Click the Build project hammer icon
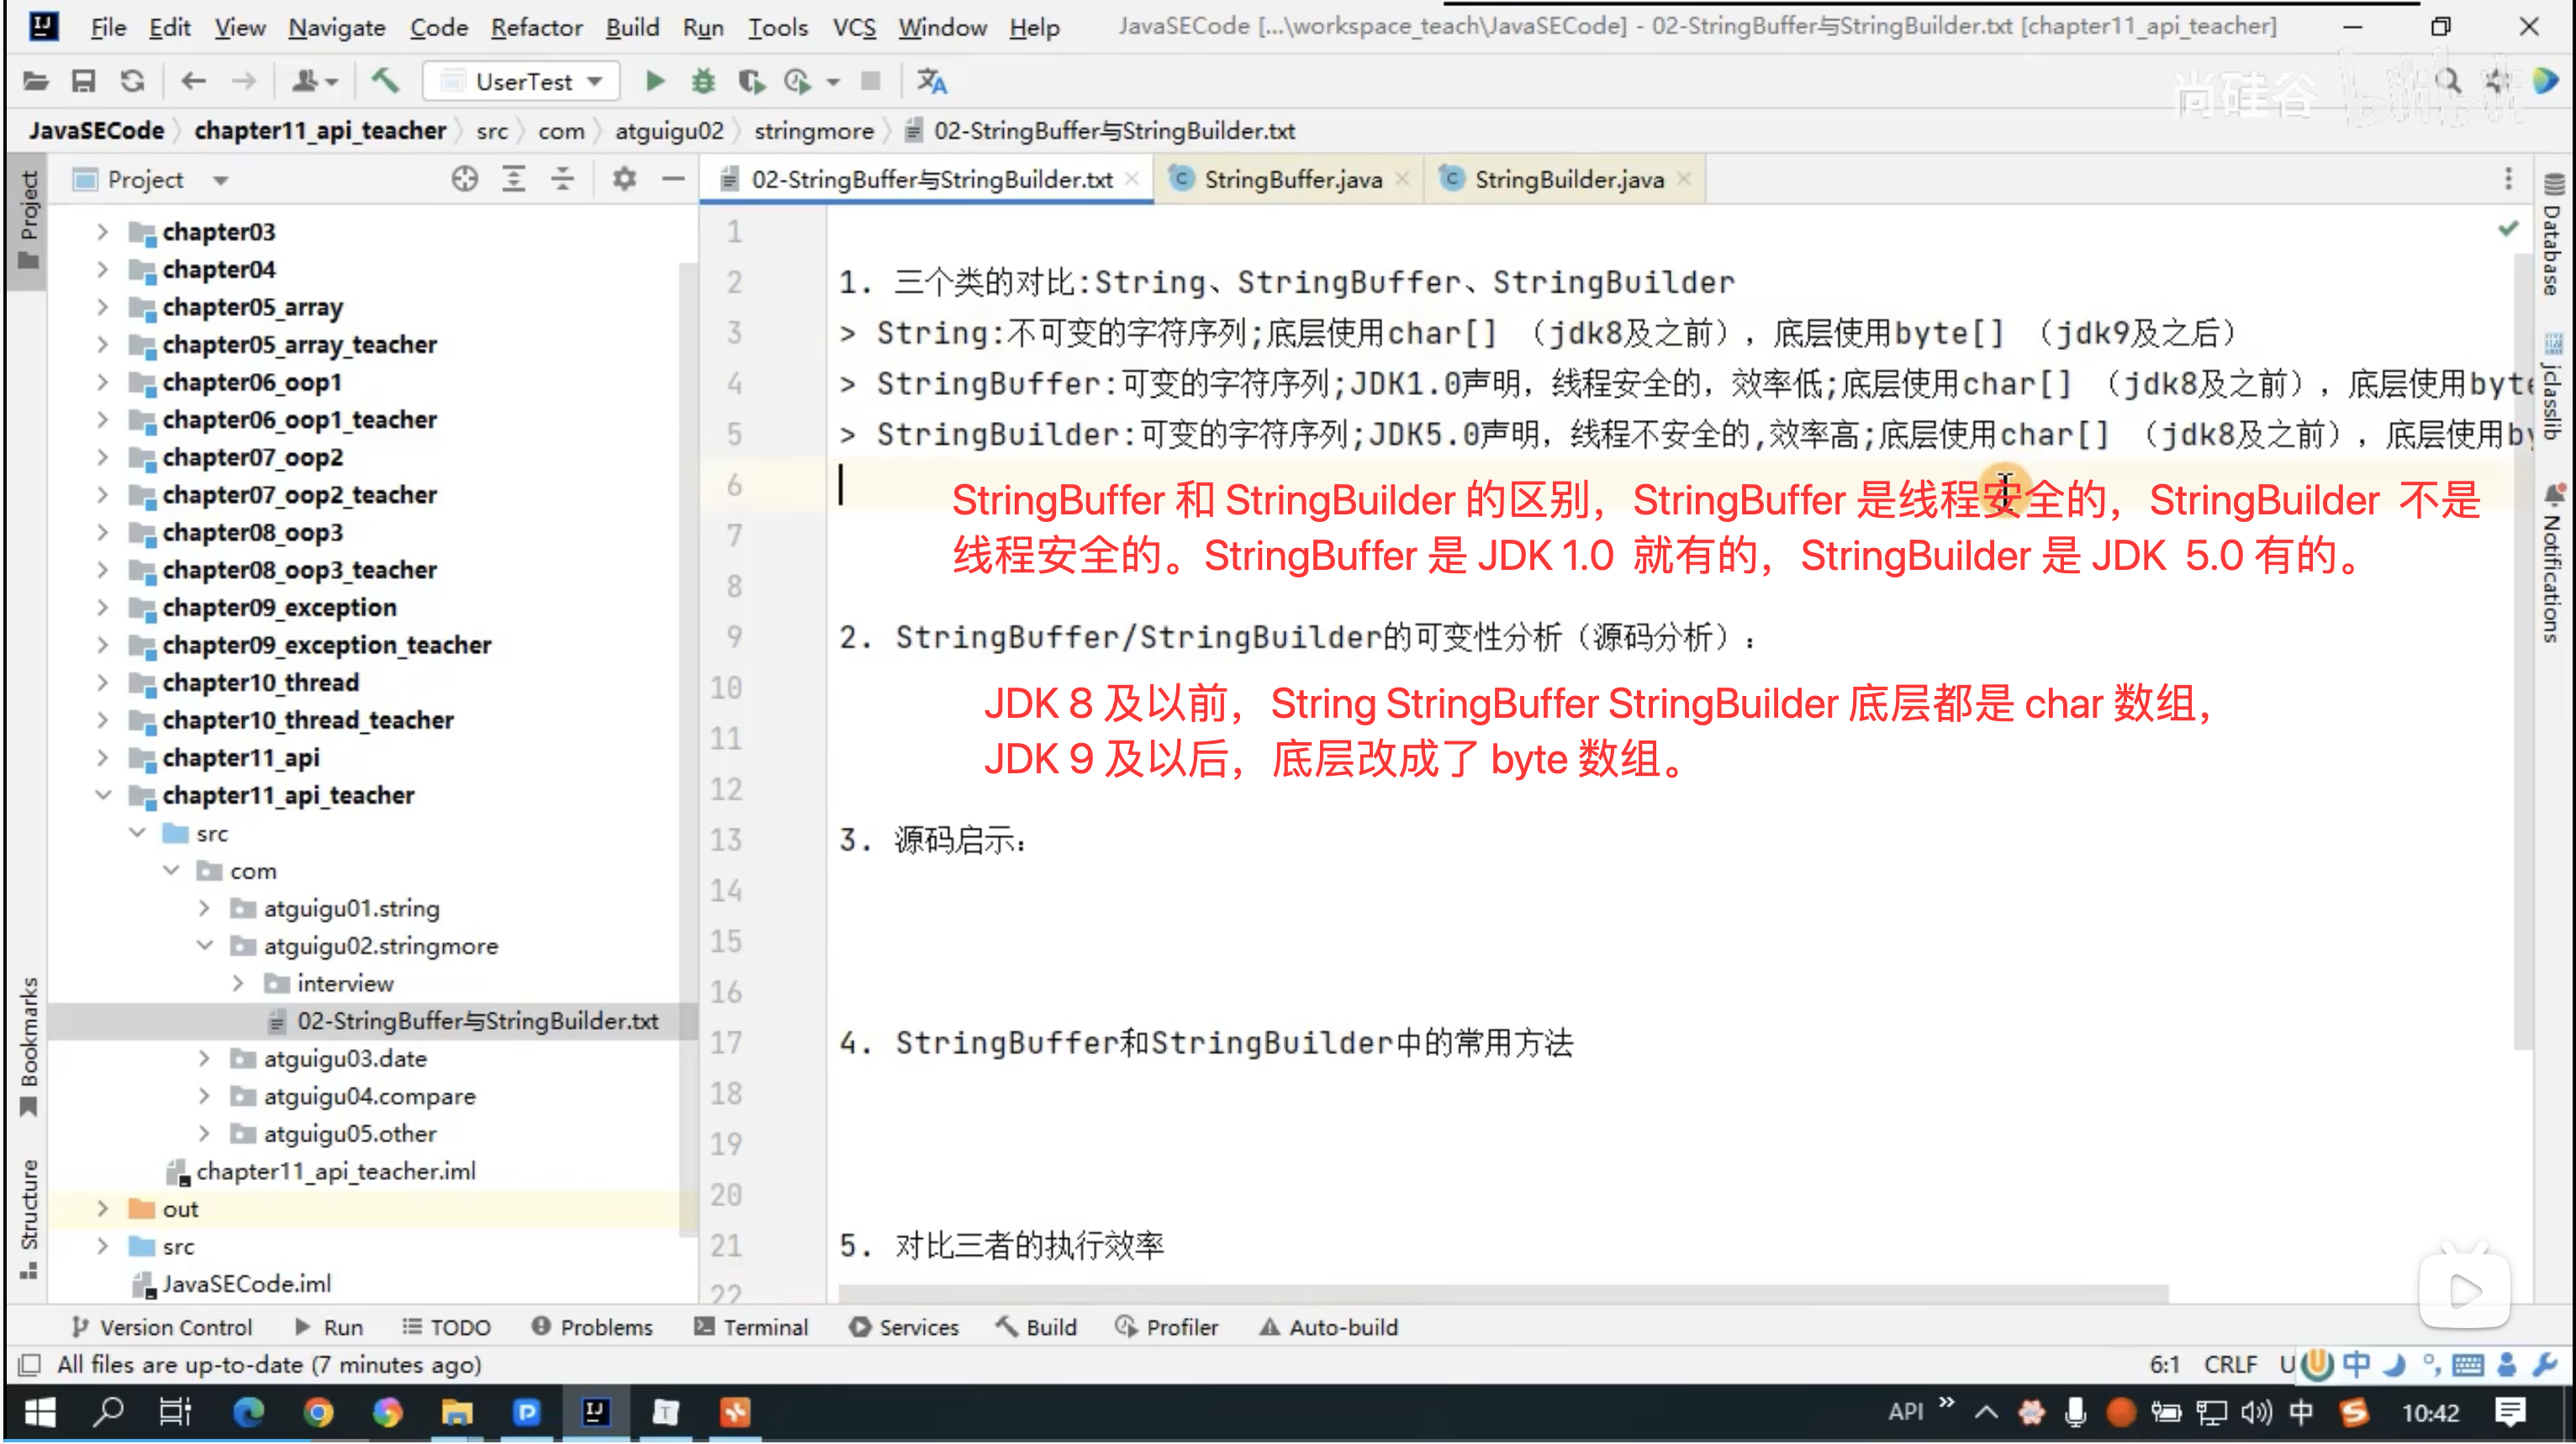2576x1444 pixels. tap(385, 81)
